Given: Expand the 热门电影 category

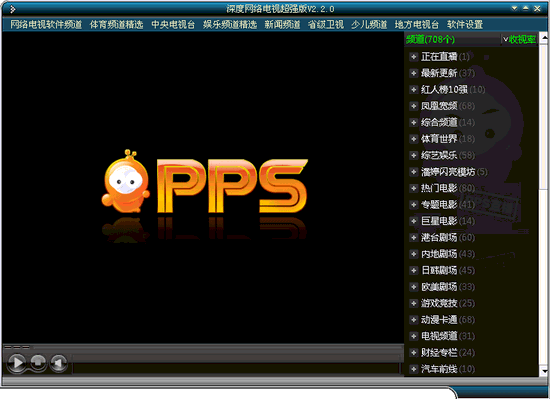Looking at the screenshot, I should (x=414, y=188).
